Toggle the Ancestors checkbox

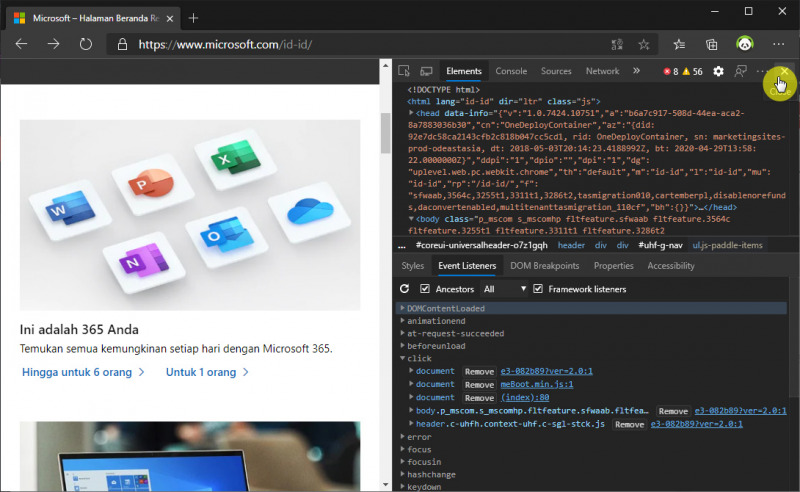424,289
